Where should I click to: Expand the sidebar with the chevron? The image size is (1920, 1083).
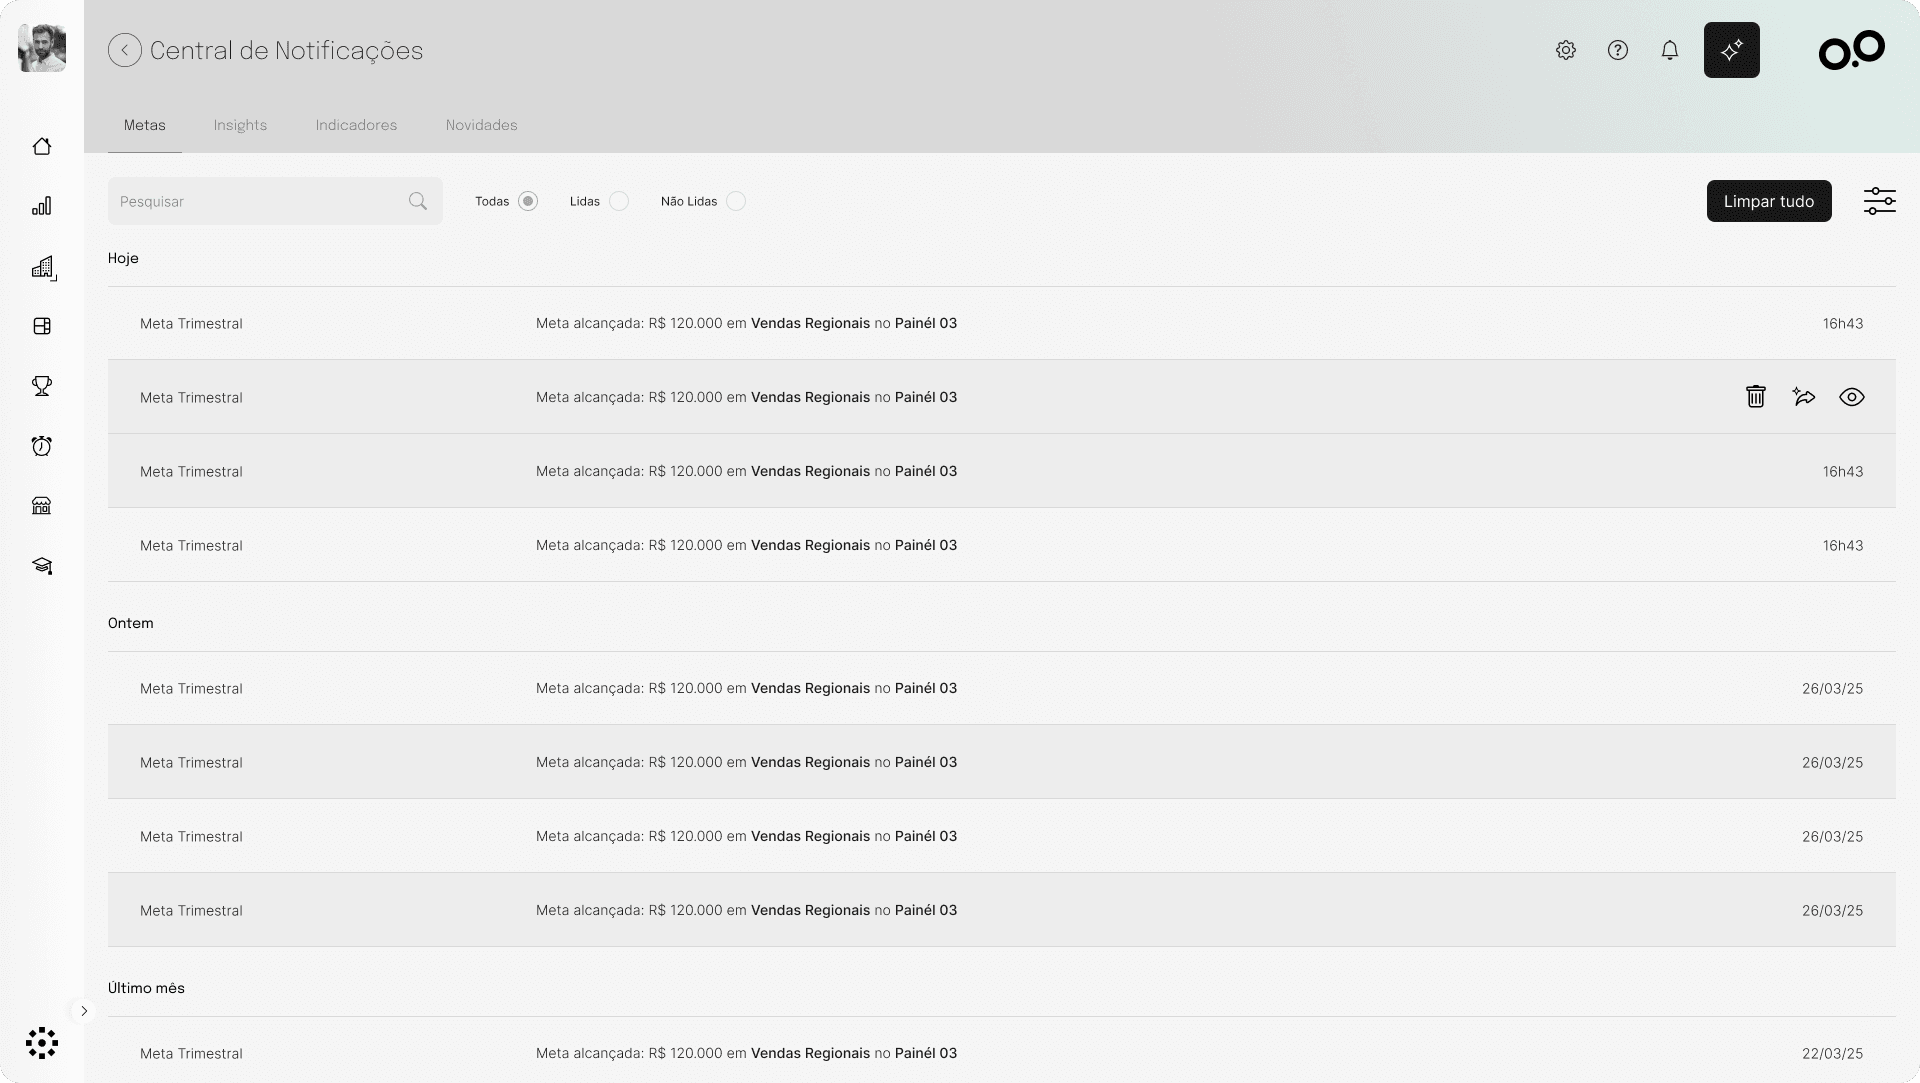tap(84, 1011)
